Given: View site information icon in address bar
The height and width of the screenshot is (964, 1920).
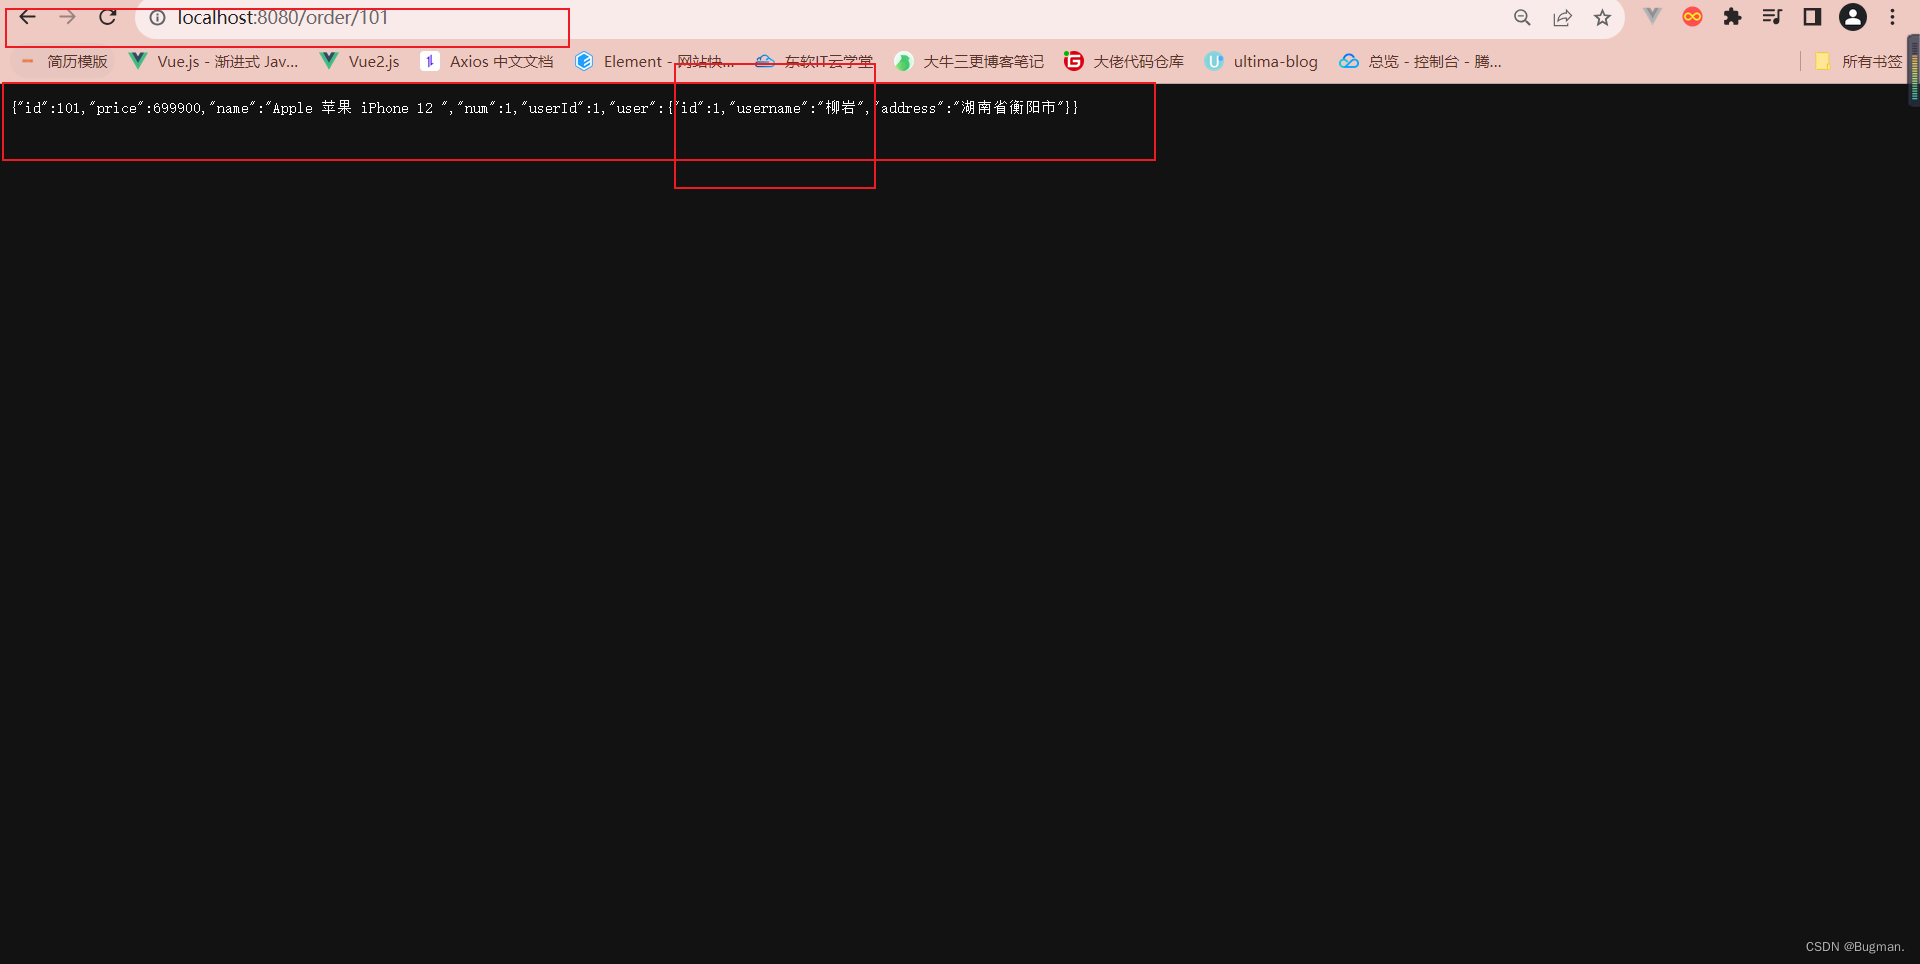Looking at the screenshot, I should 157,18.
